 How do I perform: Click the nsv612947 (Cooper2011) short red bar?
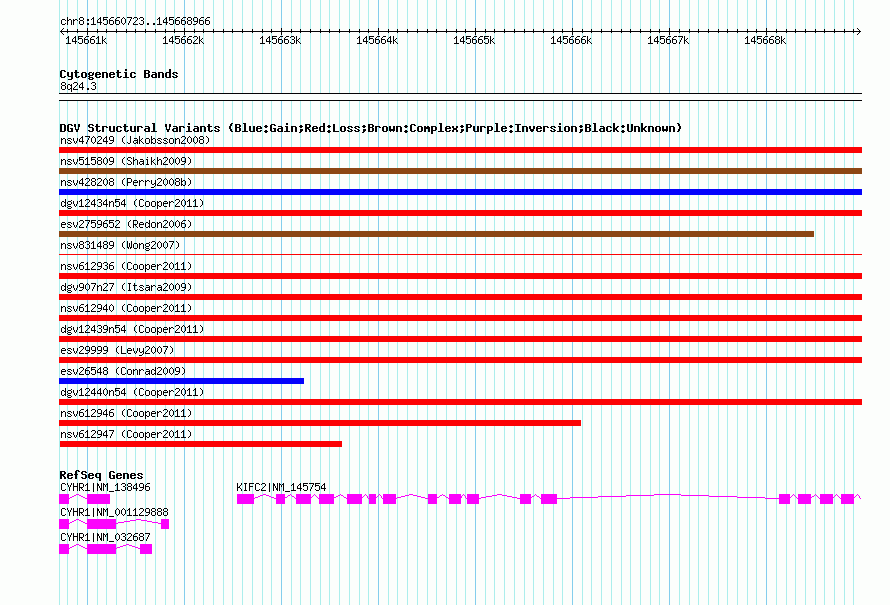click(200, 444)
